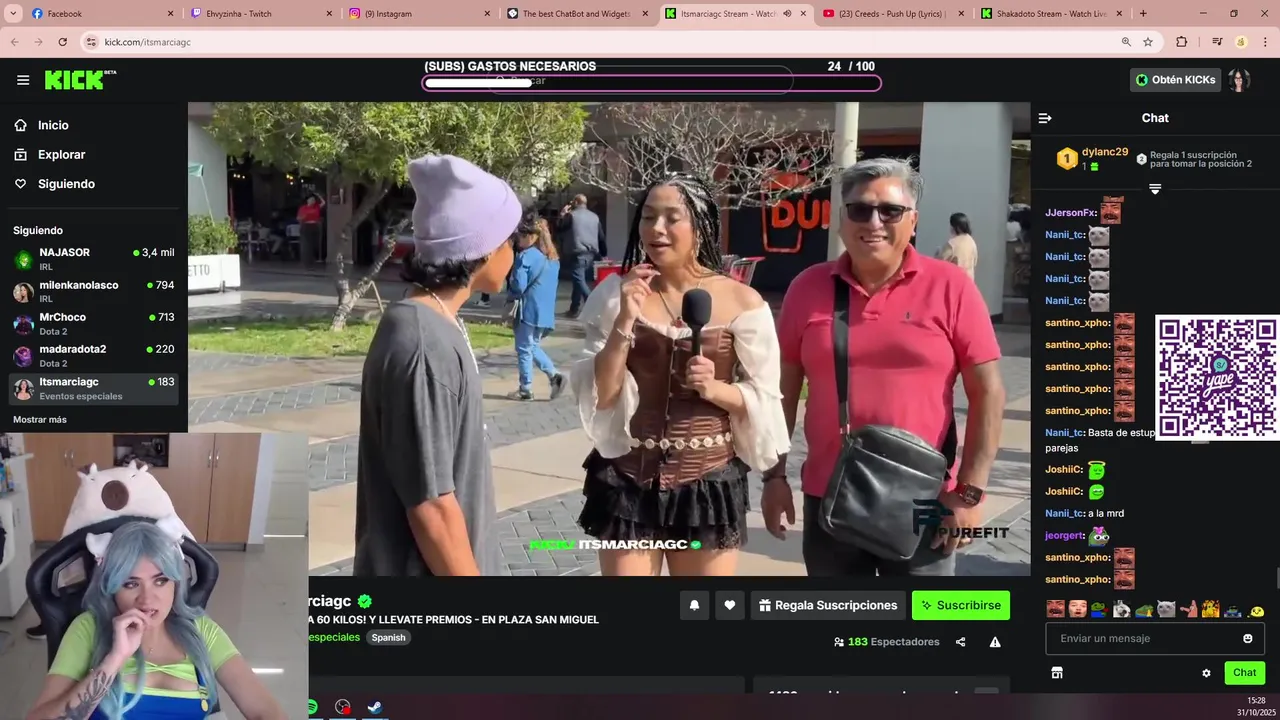Open MrChoco channel in following list

(x=94, y=323)
